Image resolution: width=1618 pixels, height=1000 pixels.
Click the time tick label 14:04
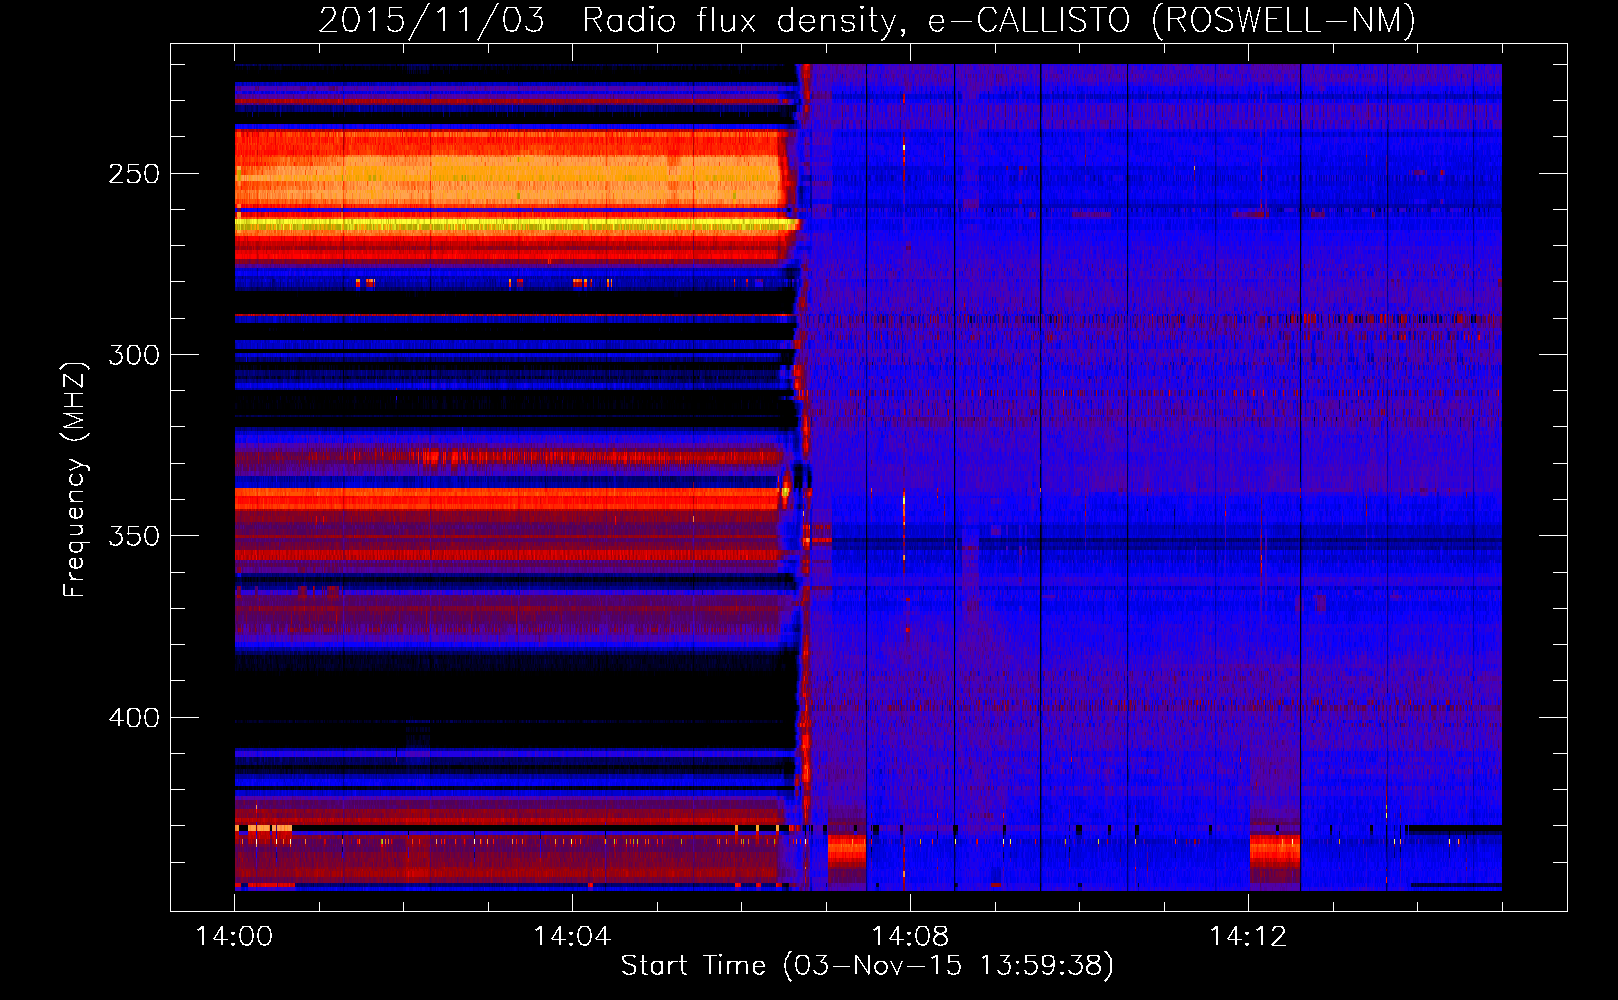click(x=572, y=936)
